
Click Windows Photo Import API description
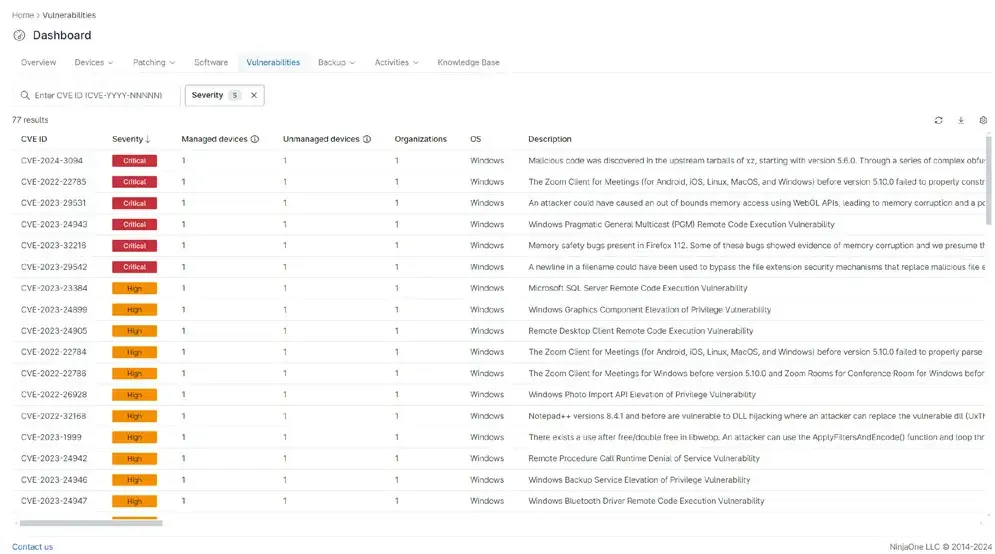642,394
